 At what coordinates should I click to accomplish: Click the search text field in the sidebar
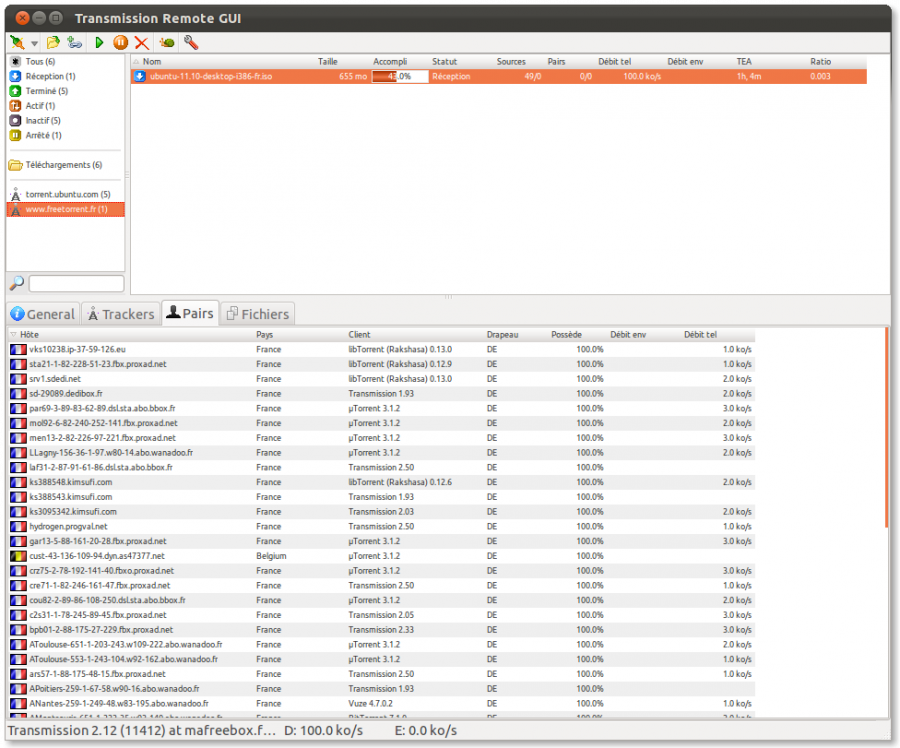click(x=76, y=283)
